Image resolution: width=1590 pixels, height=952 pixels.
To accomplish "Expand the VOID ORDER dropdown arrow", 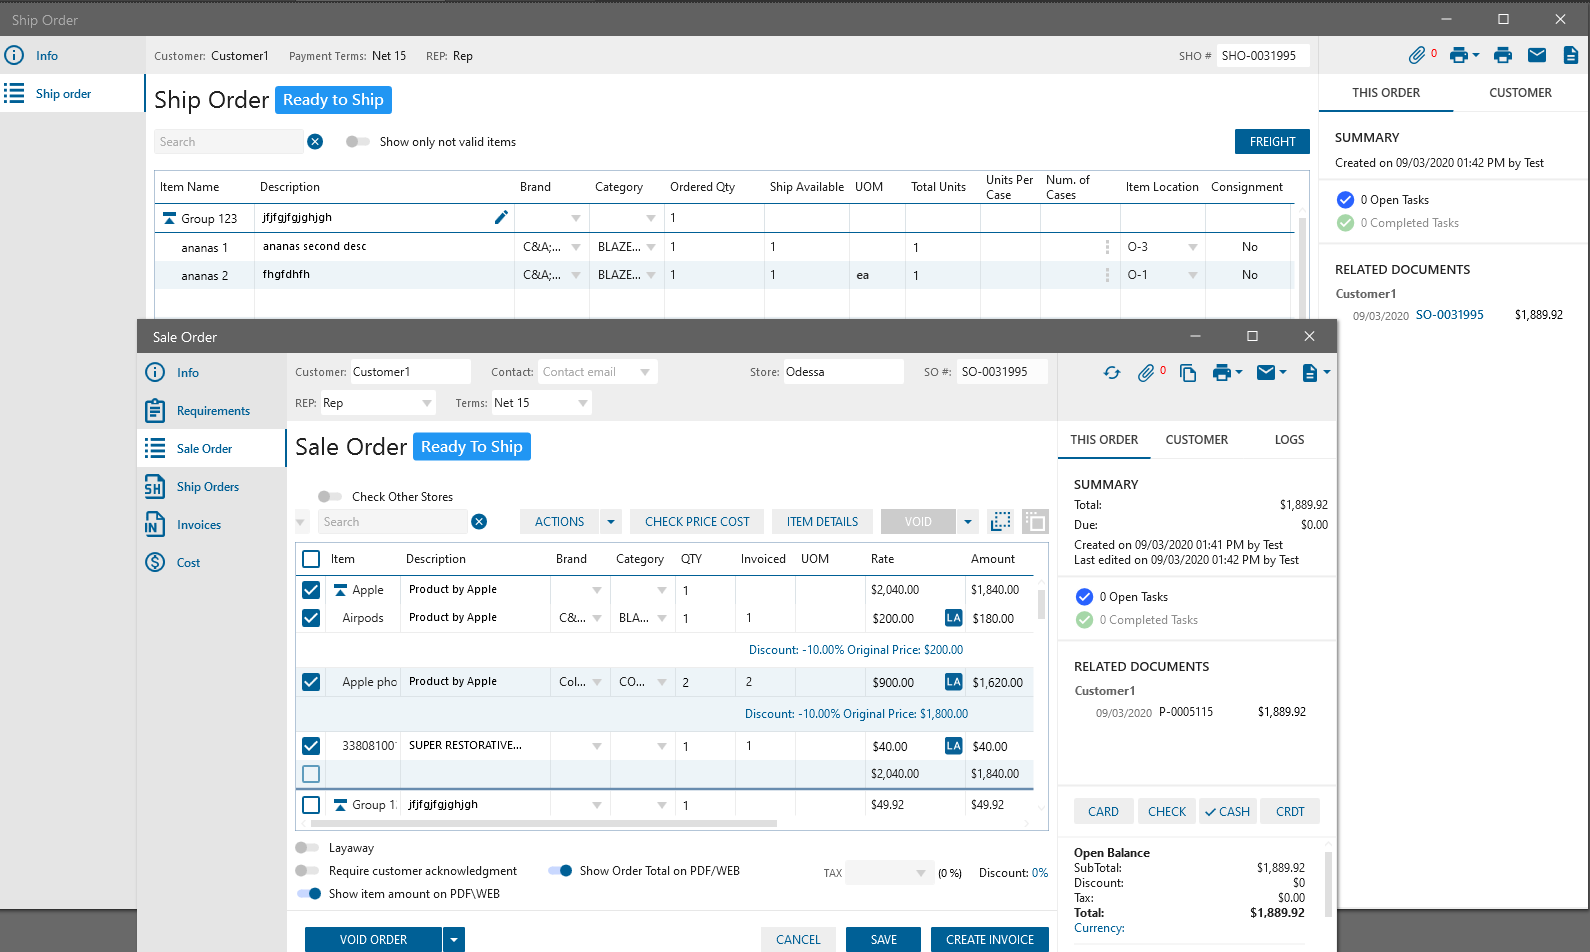I will click(454, 940).
